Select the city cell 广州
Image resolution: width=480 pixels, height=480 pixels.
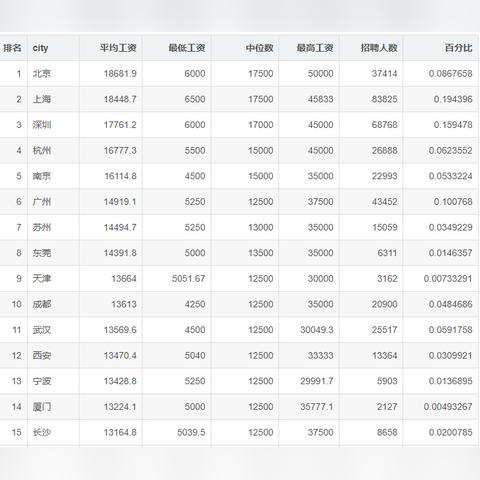point(42,202)
